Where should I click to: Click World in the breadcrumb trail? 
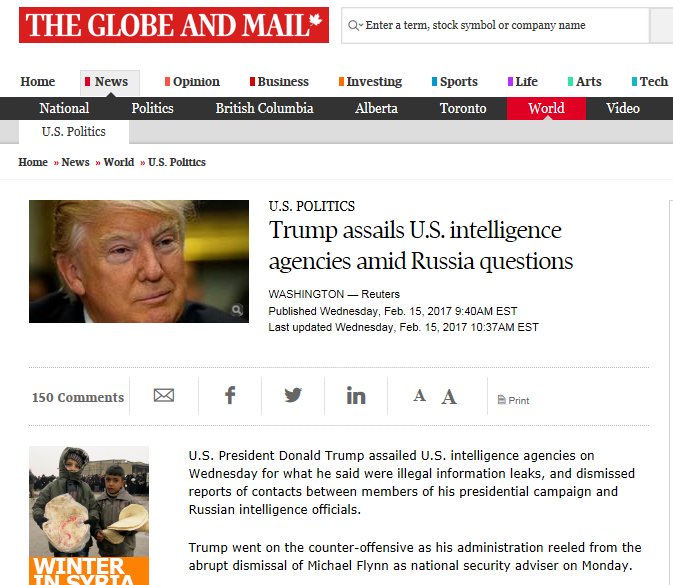(119, 162)
